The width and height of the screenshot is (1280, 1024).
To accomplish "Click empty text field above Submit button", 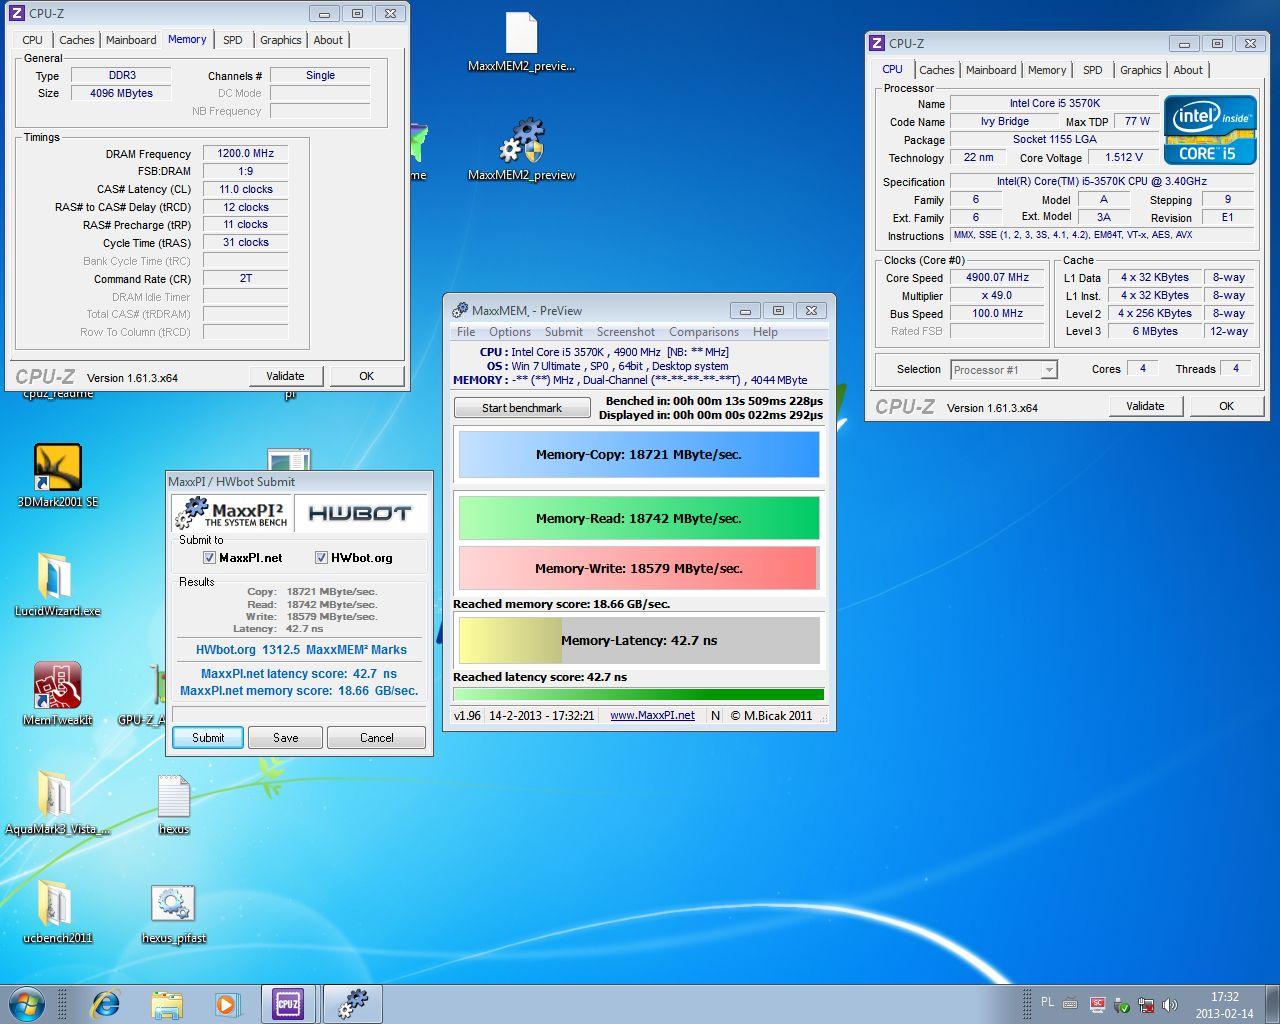I will [x=299, y=714].
